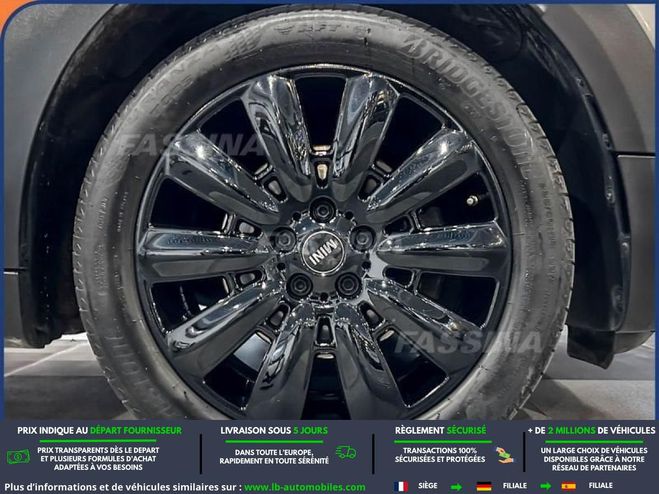
Task: Click 'FILIALE' label next to Spanish flag
Action: (x=601, y=486)
